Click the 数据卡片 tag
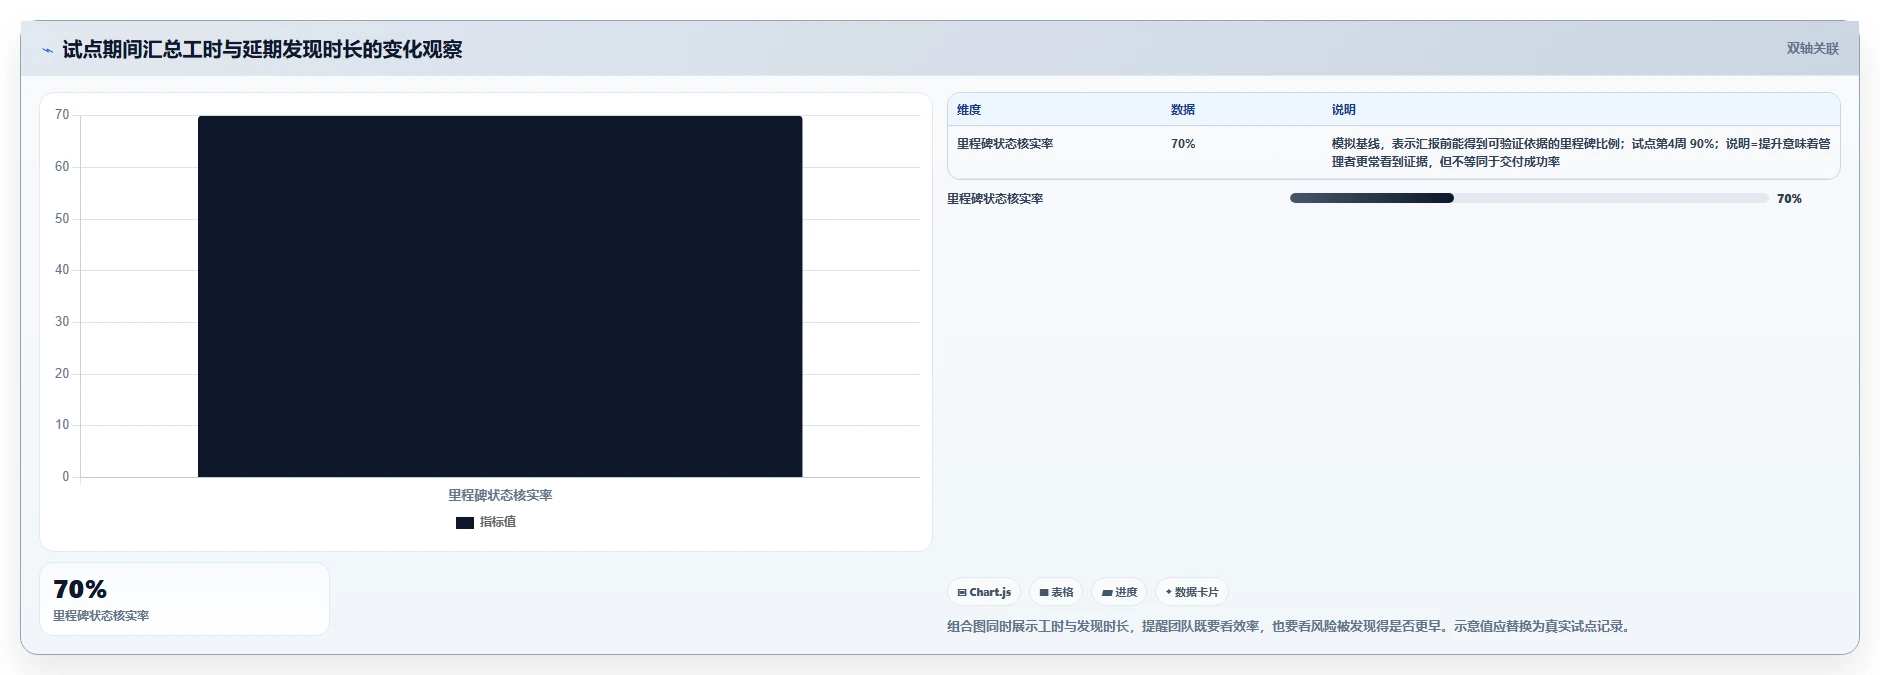Image resolution: width=1880 pixels, height=675 pixels. tap(1192, 592)
